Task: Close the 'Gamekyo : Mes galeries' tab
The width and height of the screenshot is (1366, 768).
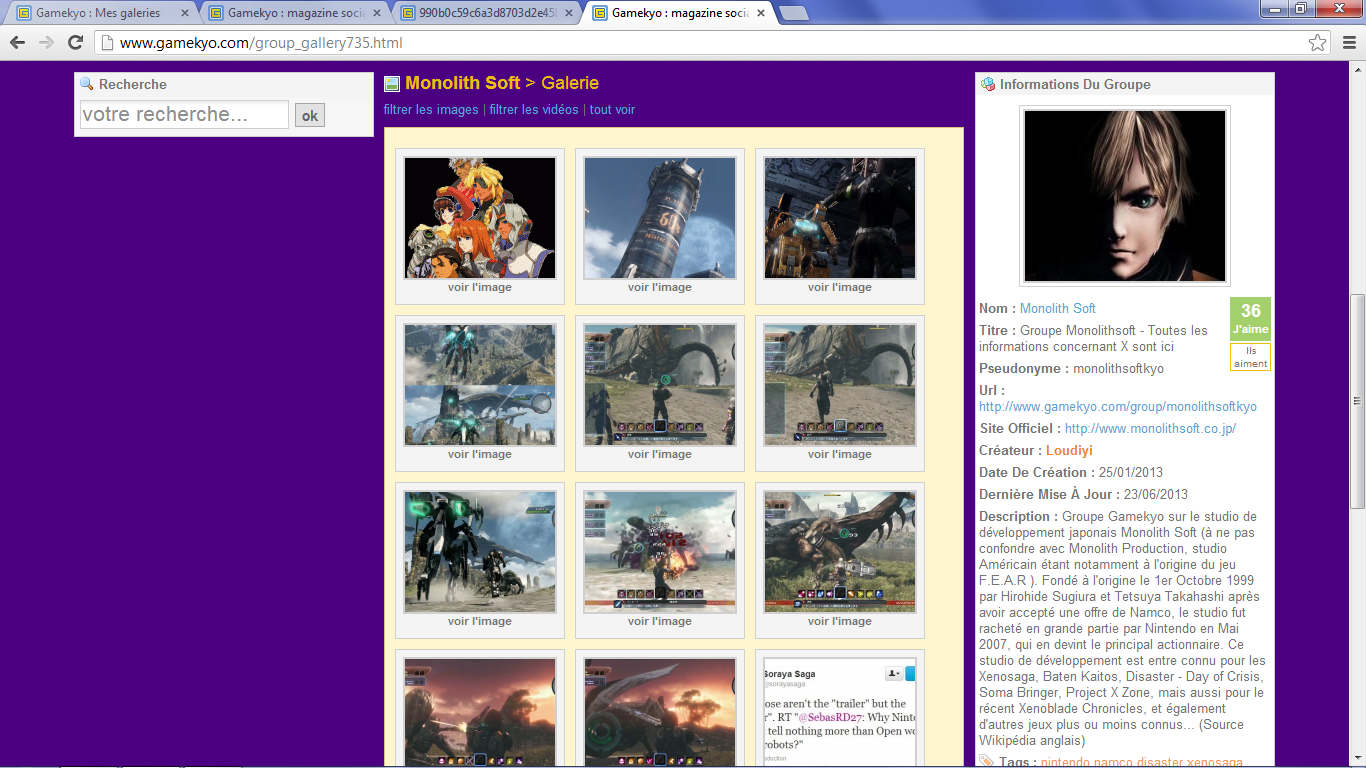Action: [184, 13]
